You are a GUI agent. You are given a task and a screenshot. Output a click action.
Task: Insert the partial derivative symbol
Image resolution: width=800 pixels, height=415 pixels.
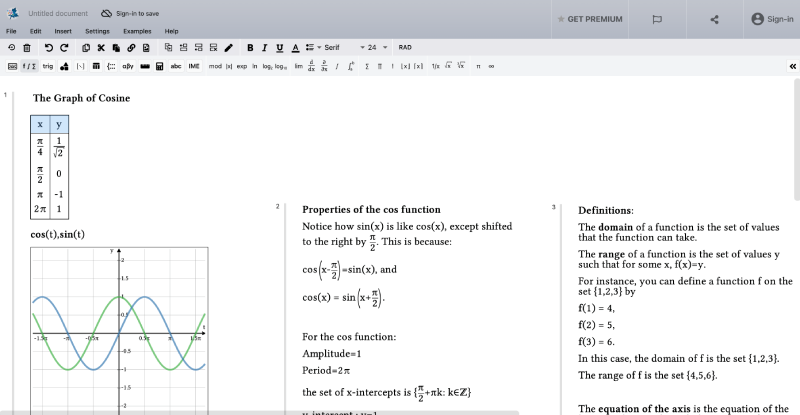tap(324, 66)
